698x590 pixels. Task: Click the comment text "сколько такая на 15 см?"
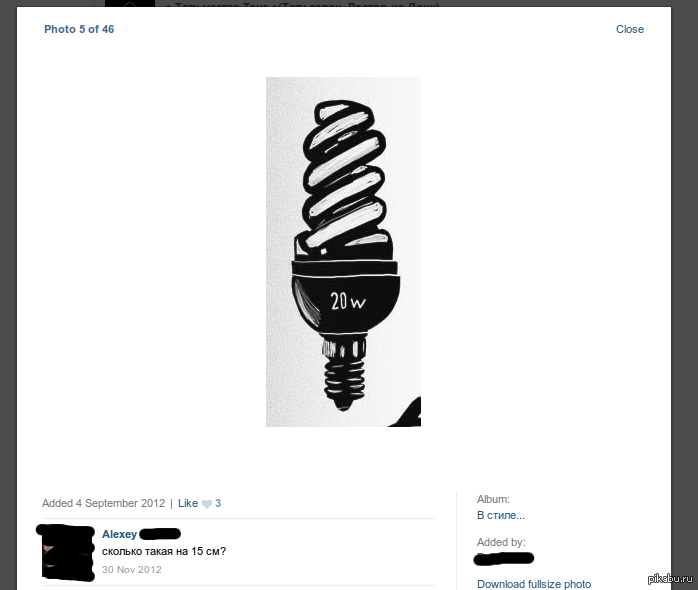coord(164,551)
